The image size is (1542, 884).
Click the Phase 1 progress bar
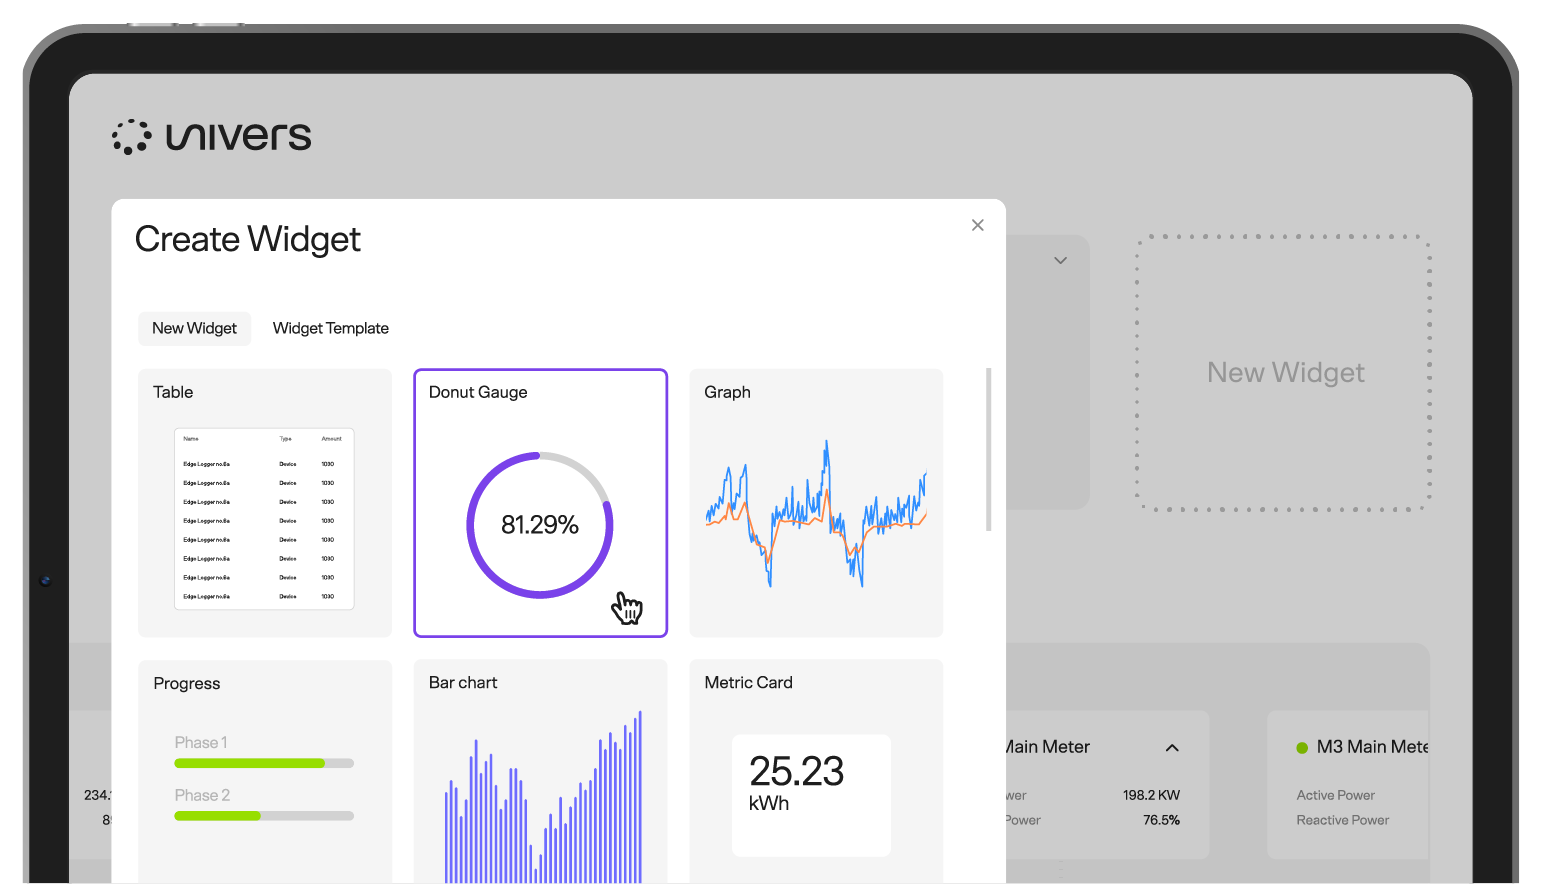tap(264, 762)
